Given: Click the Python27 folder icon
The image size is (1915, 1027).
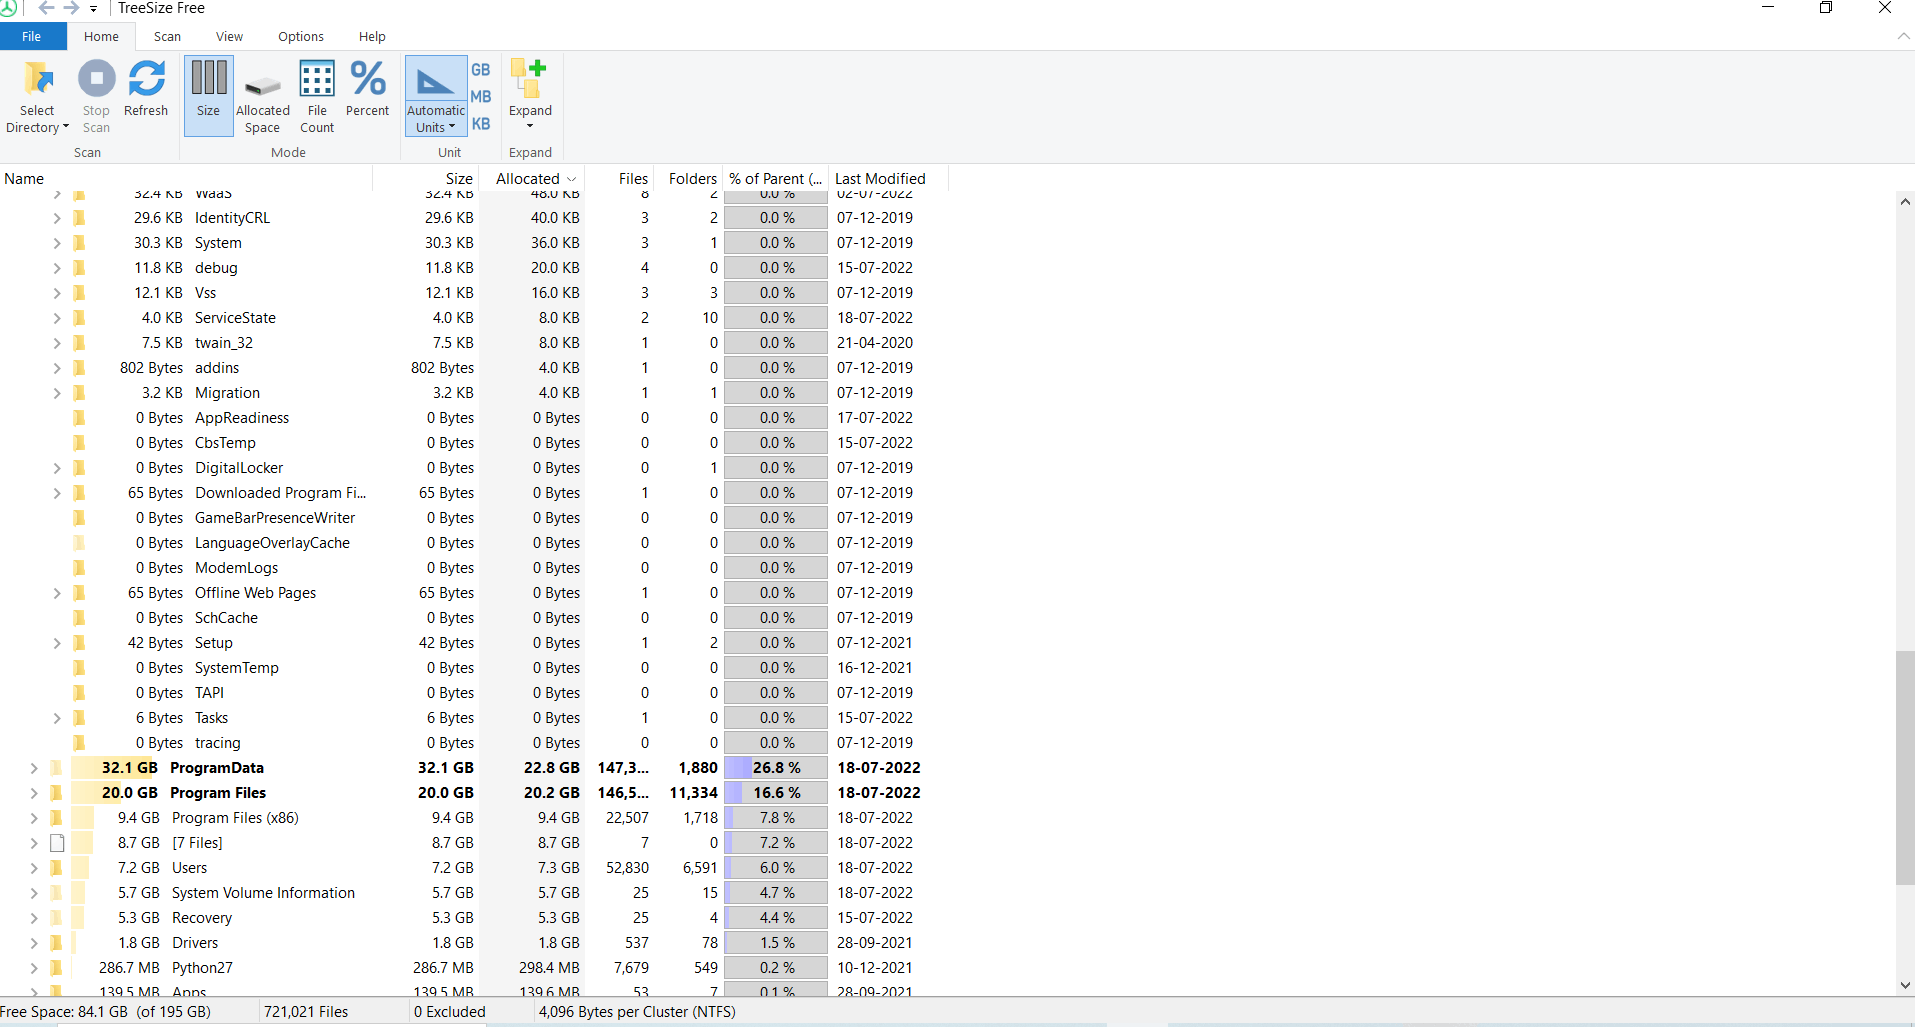Looking at the screenshot, I should tap(57, 968).
